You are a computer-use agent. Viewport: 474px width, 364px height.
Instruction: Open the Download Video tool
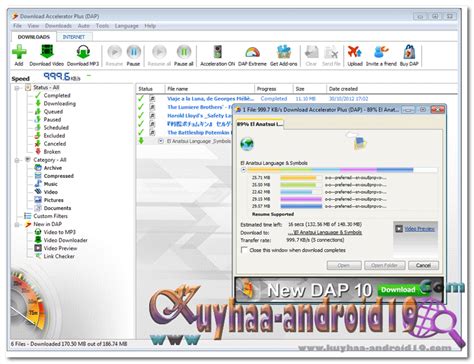point(47,52)
